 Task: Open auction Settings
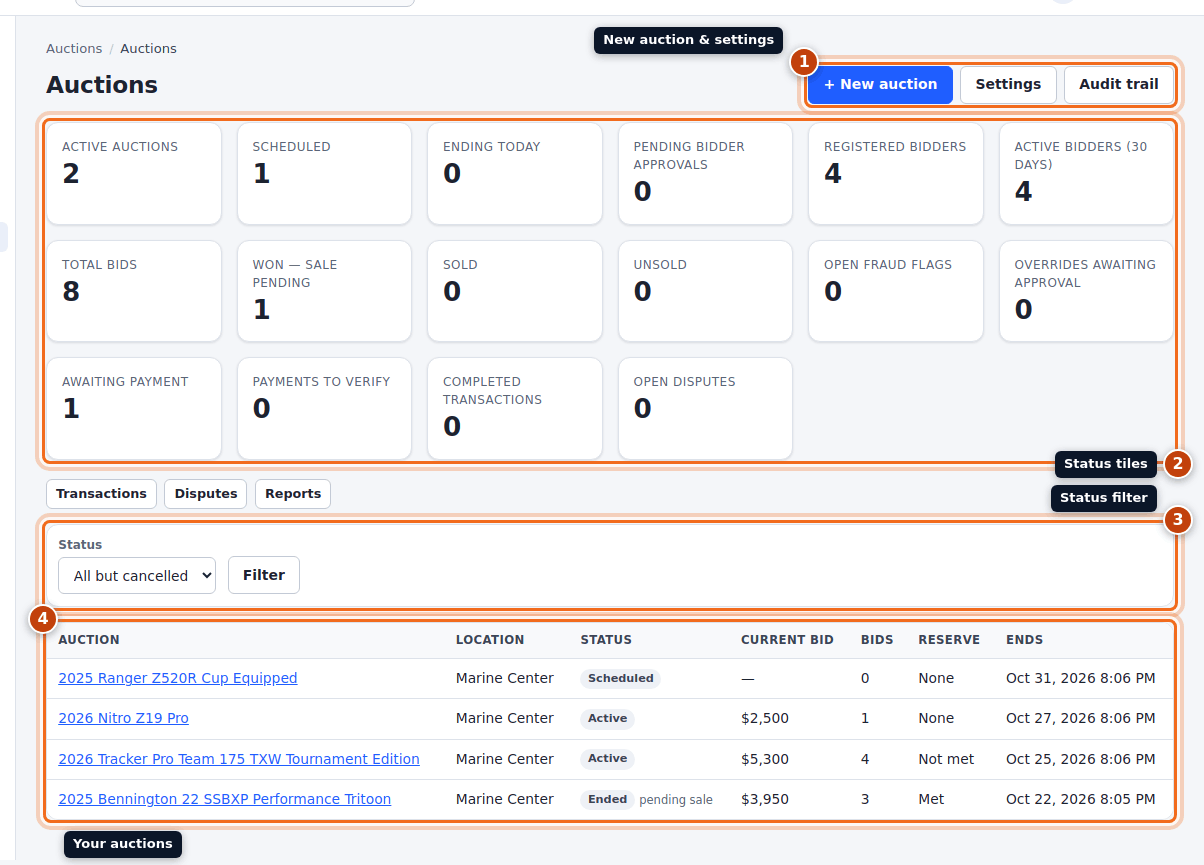1008,85
